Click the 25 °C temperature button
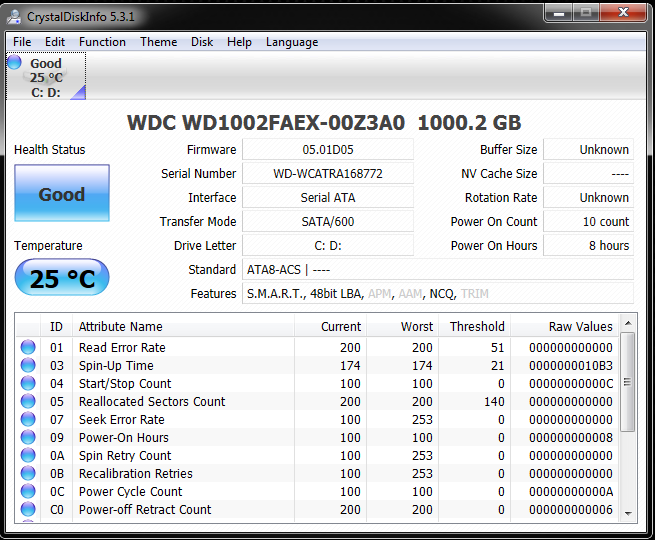Image resolution: width=655 pixels, height=540 pixels. (62, 277)
